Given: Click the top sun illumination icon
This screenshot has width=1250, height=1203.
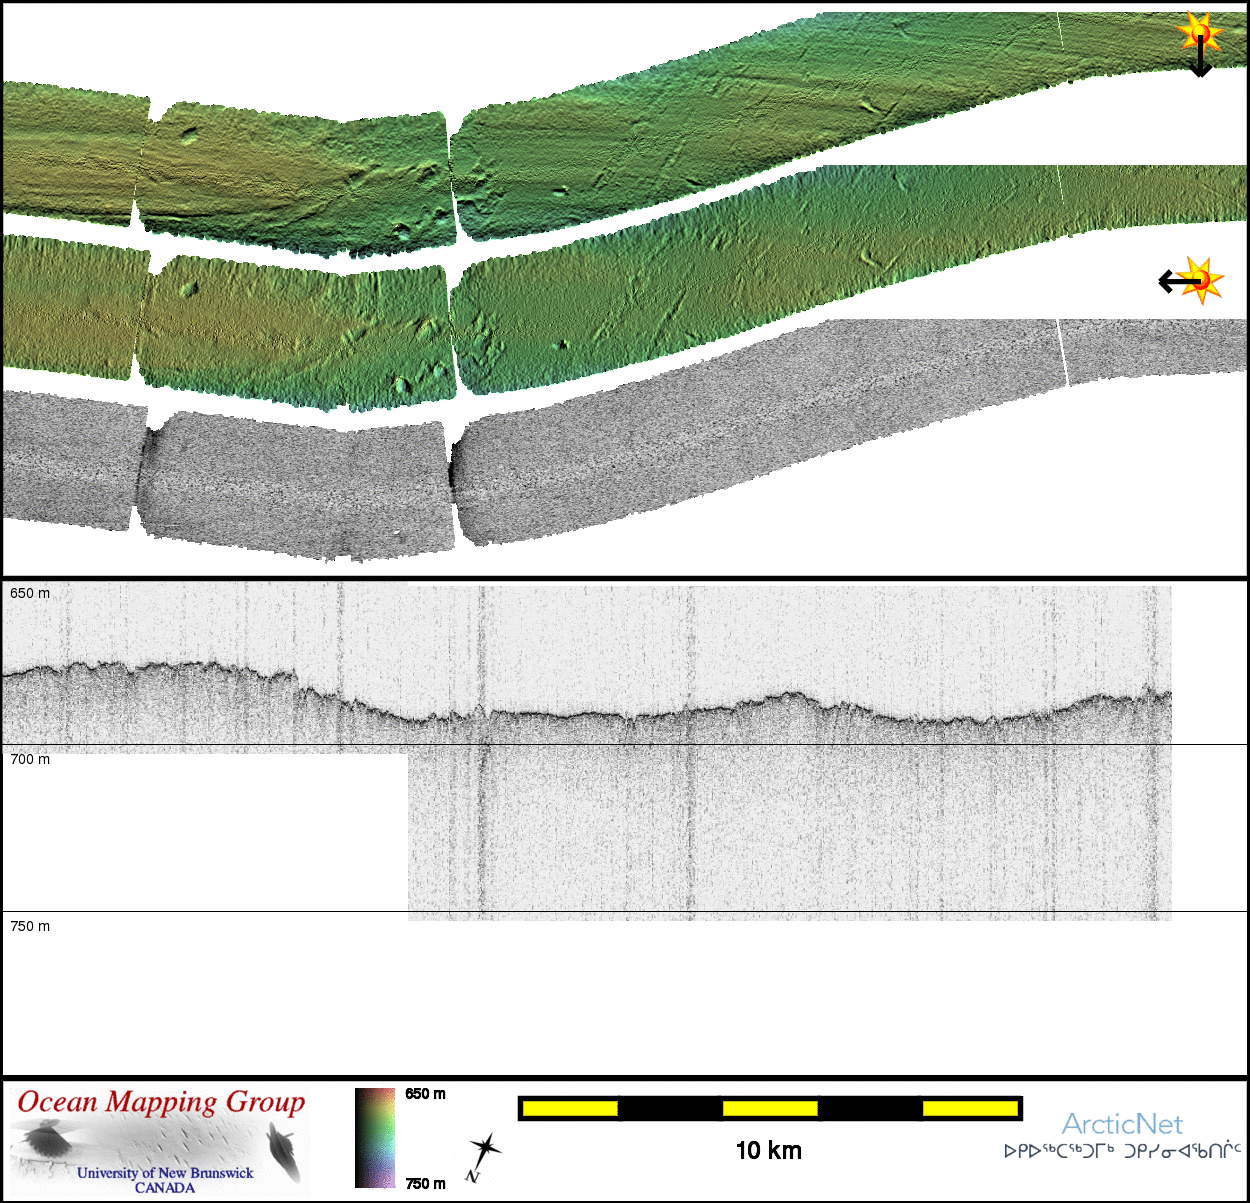Looking at the screenshot, I should [x=1199, y=33].
